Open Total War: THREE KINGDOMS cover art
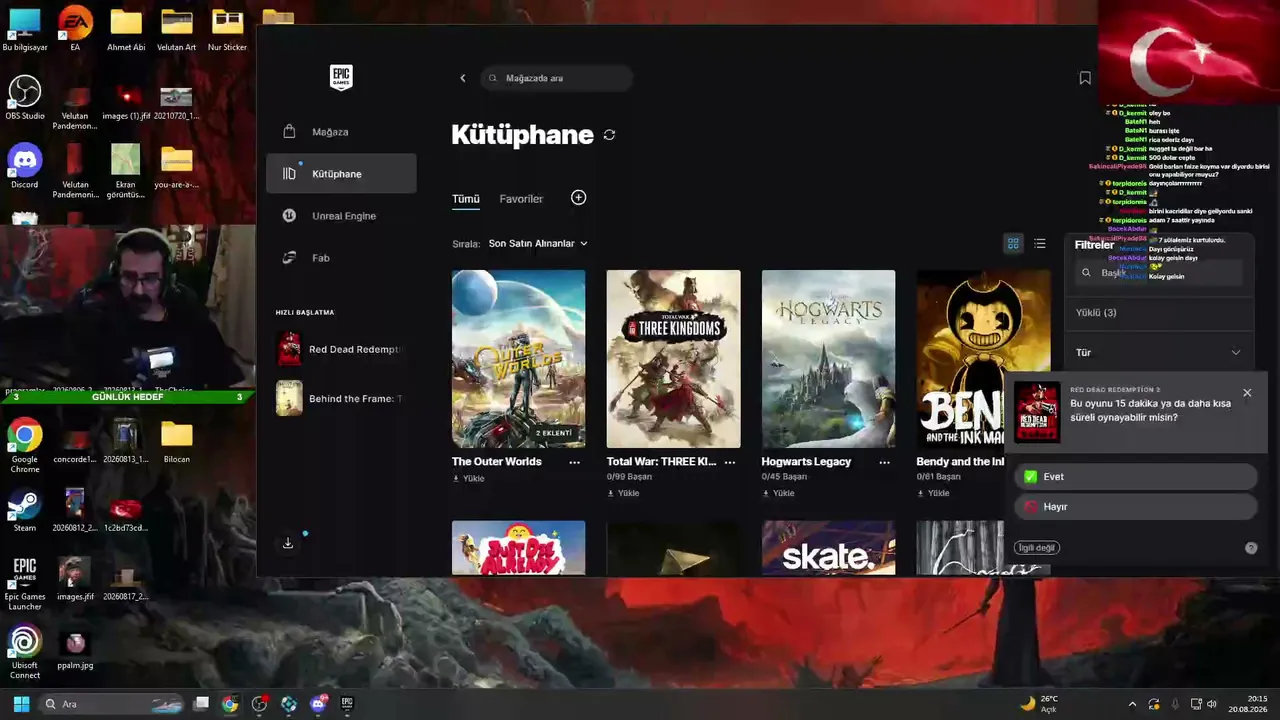The height and width of the screenshot is (720, 1280). [674, 359]
